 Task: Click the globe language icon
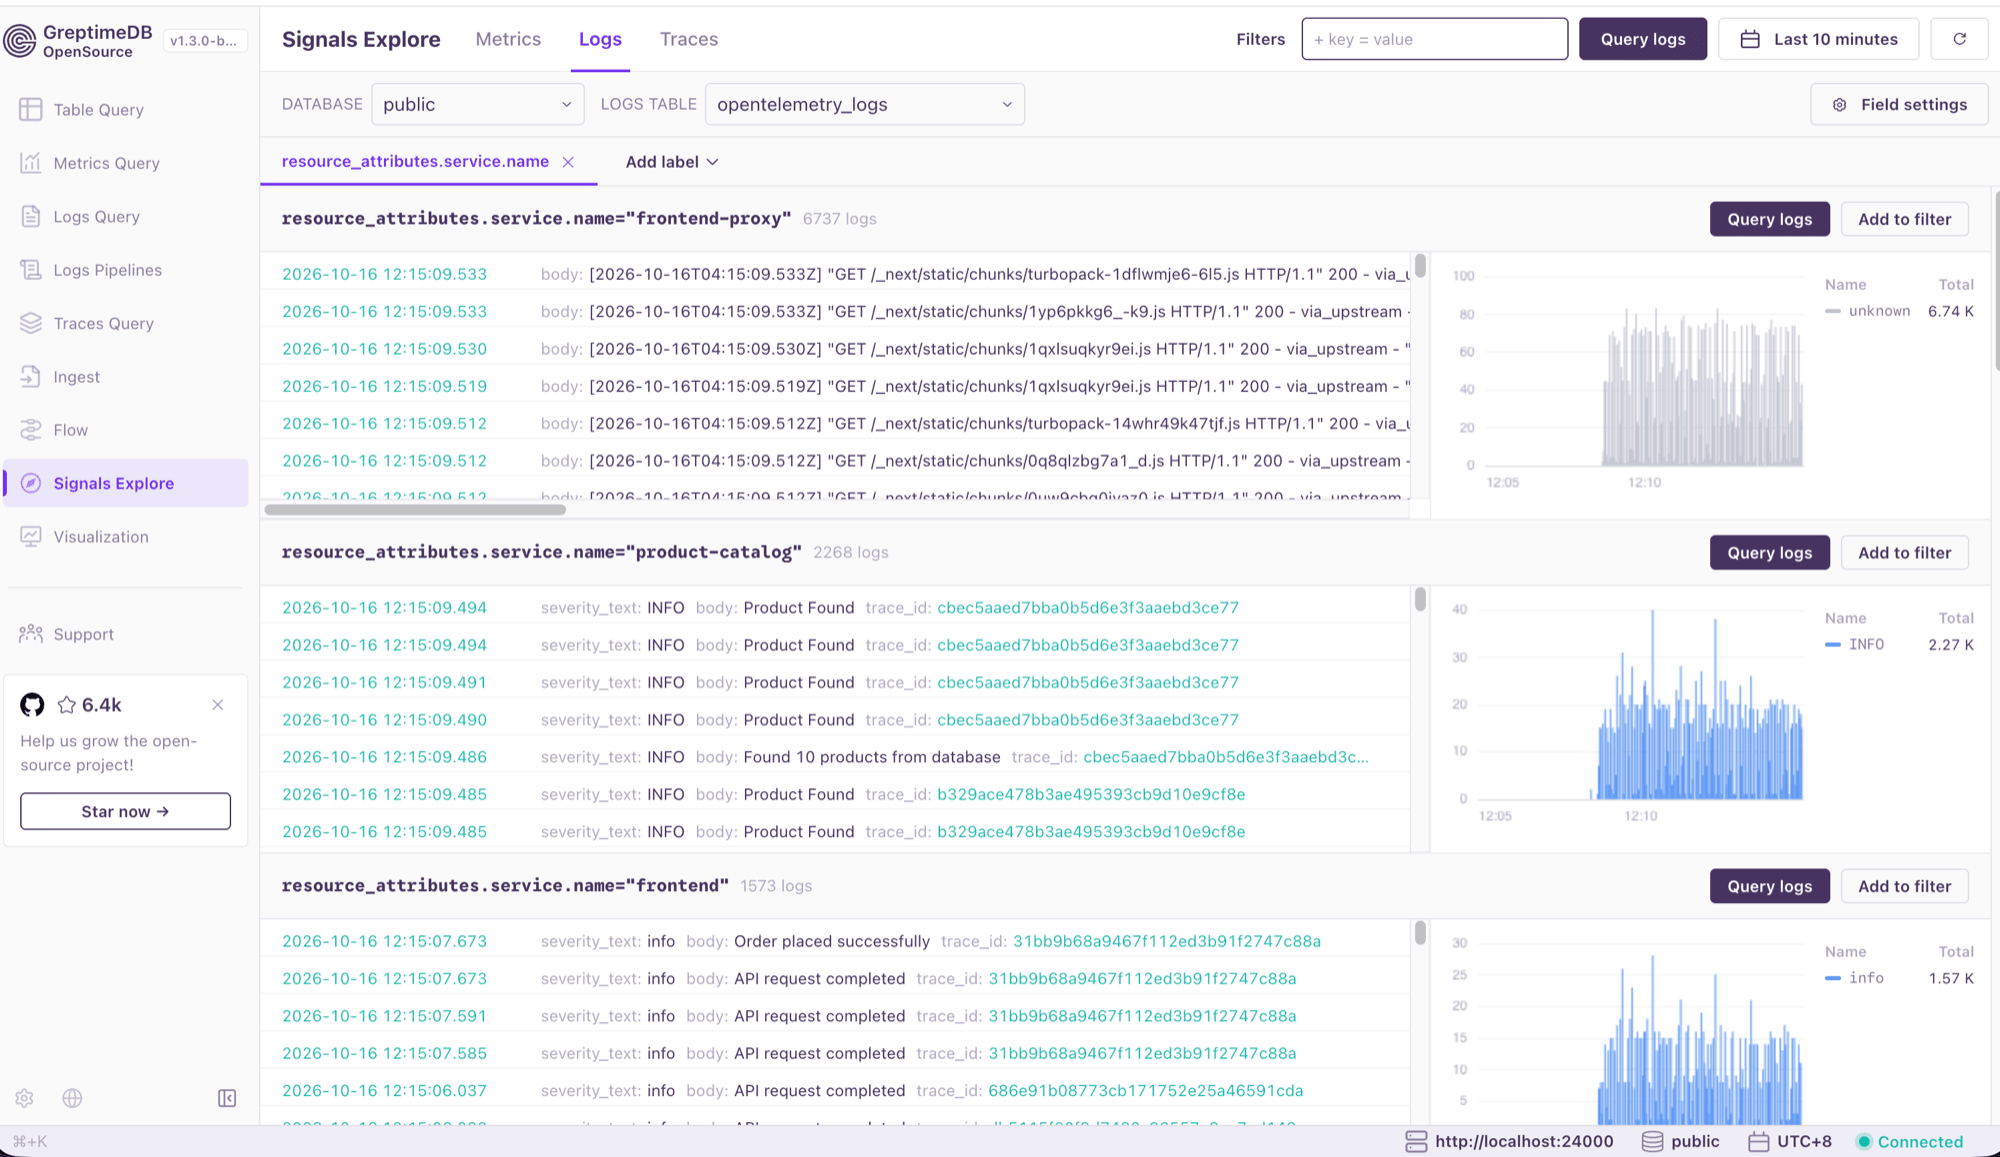72,1098
